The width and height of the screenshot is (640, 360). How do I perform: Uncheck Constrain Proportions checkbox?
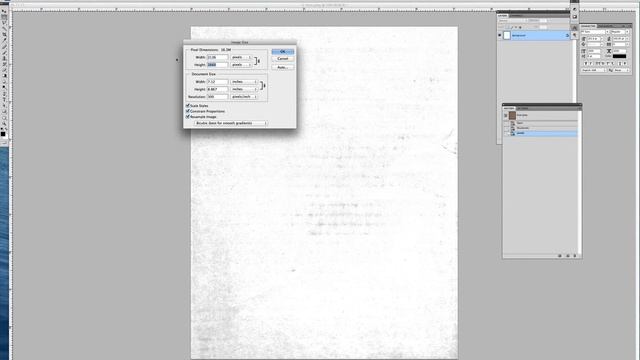[x=188, y=111]
